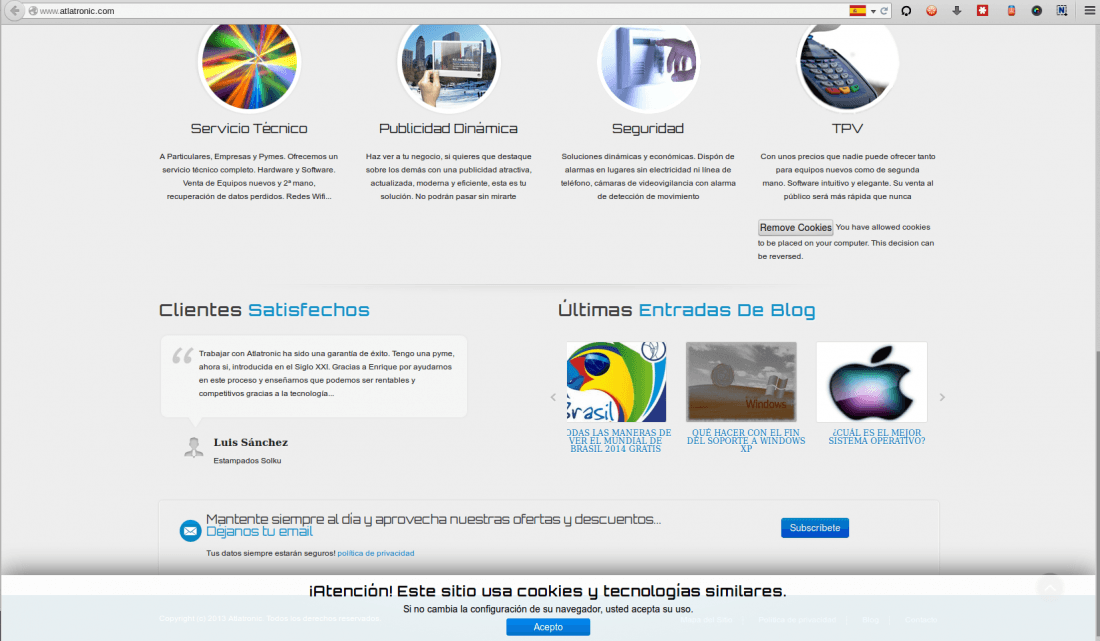Image resolution: width=1100 pixels, height=641 pixels.
Task: Open the dropdown arrow next to the flag
Action: pyautogui.click(x=873, y=11)
